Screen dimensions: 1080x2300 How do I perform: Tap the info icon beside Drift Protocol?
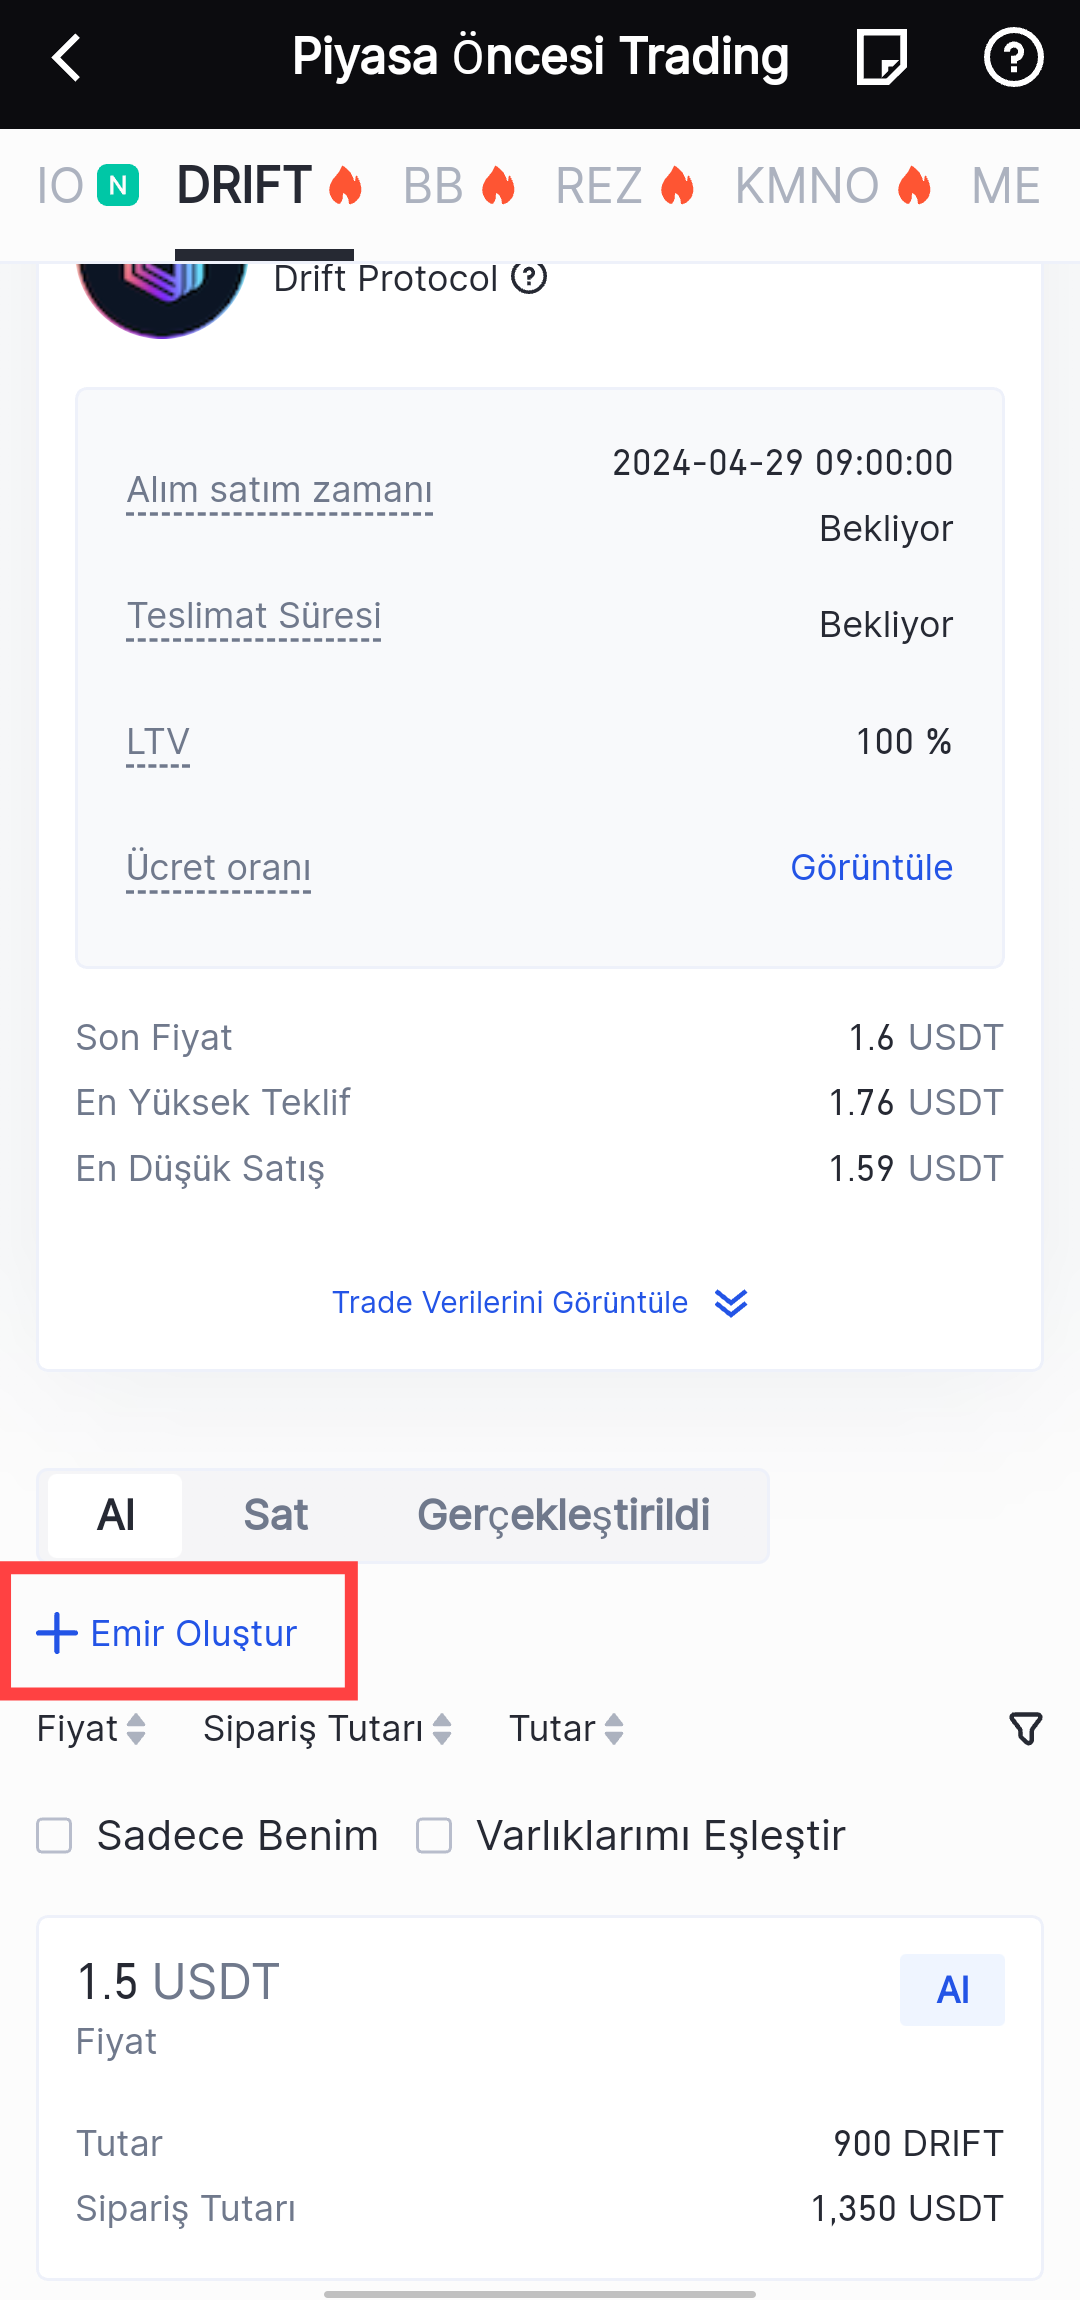529,278
